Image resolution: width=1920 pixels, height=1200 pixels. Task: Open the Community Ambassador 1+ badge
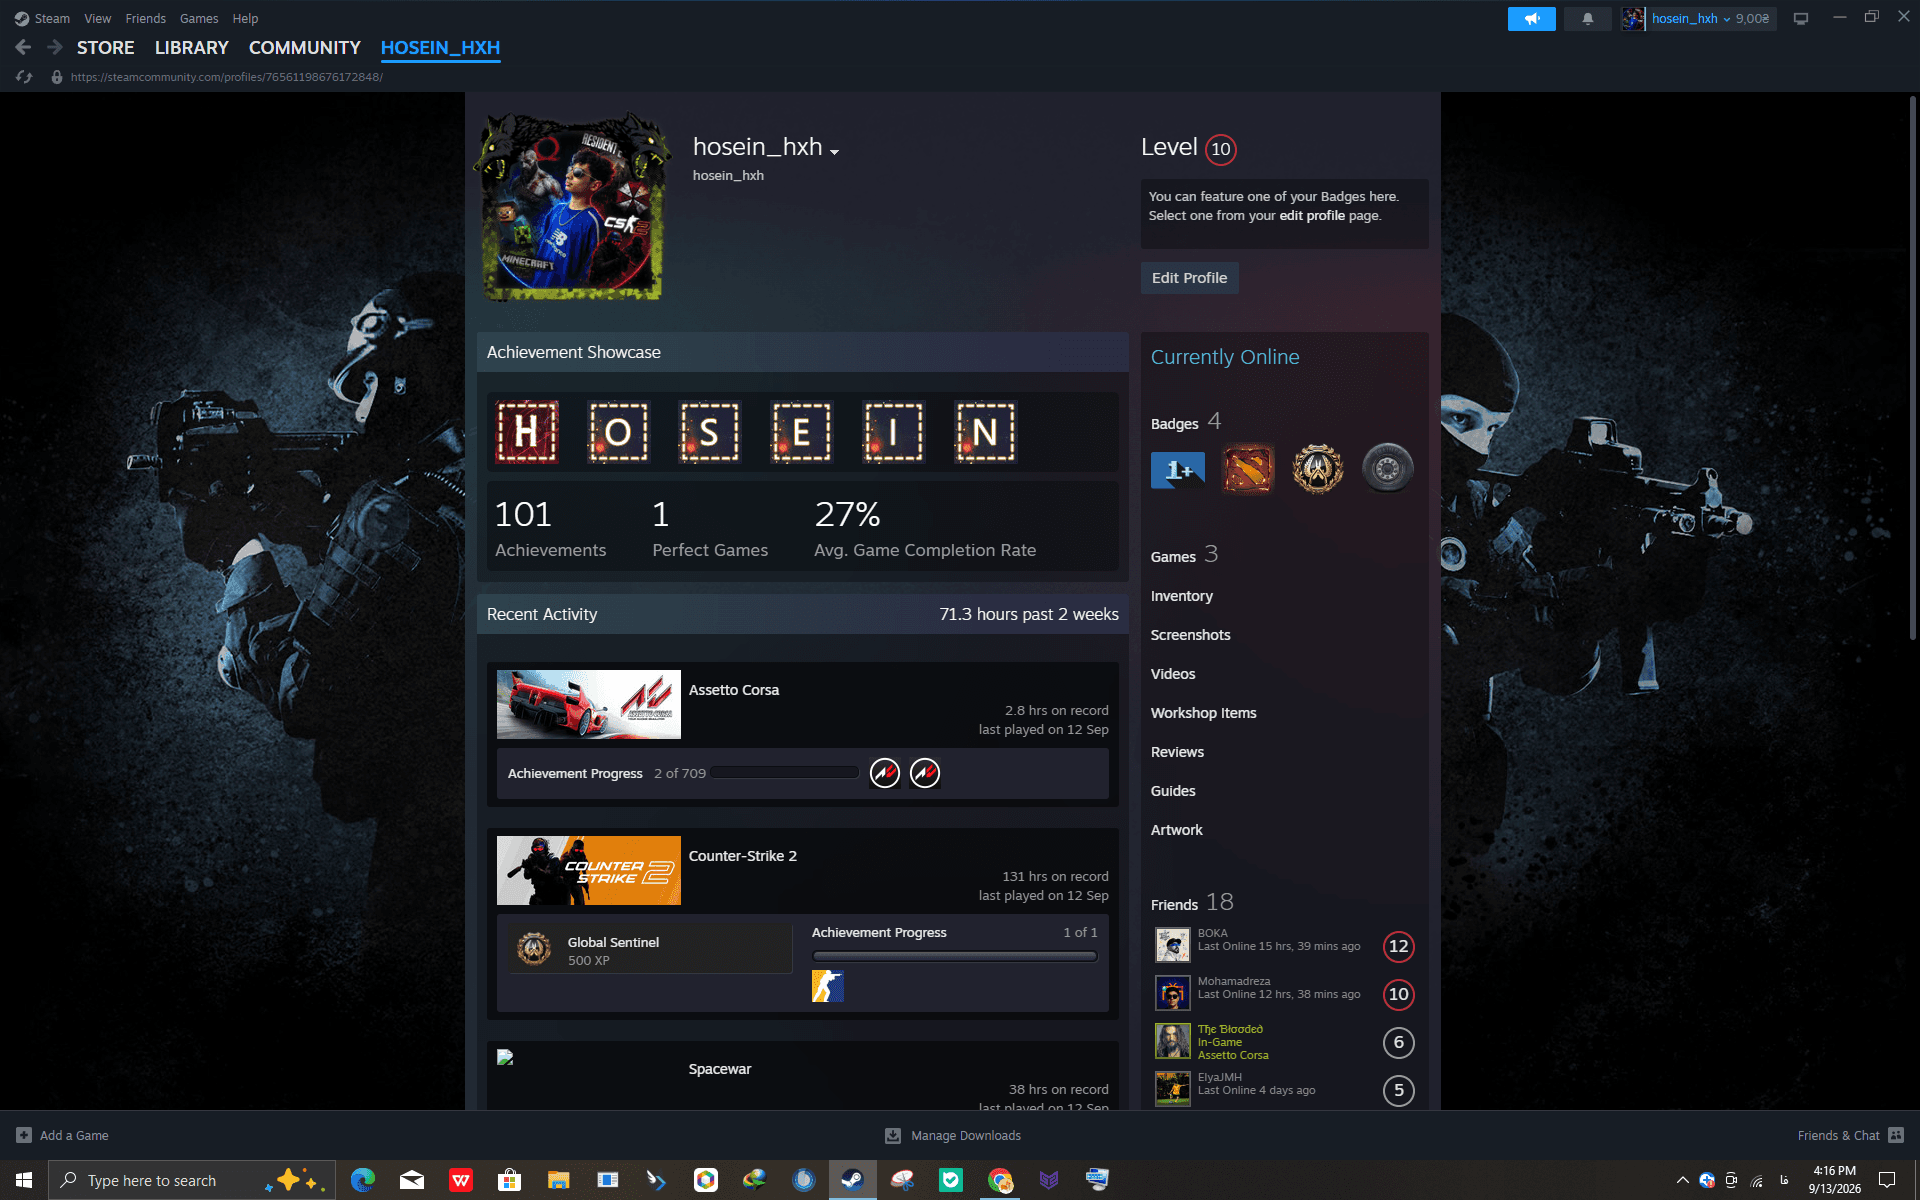click(1178, 469)
